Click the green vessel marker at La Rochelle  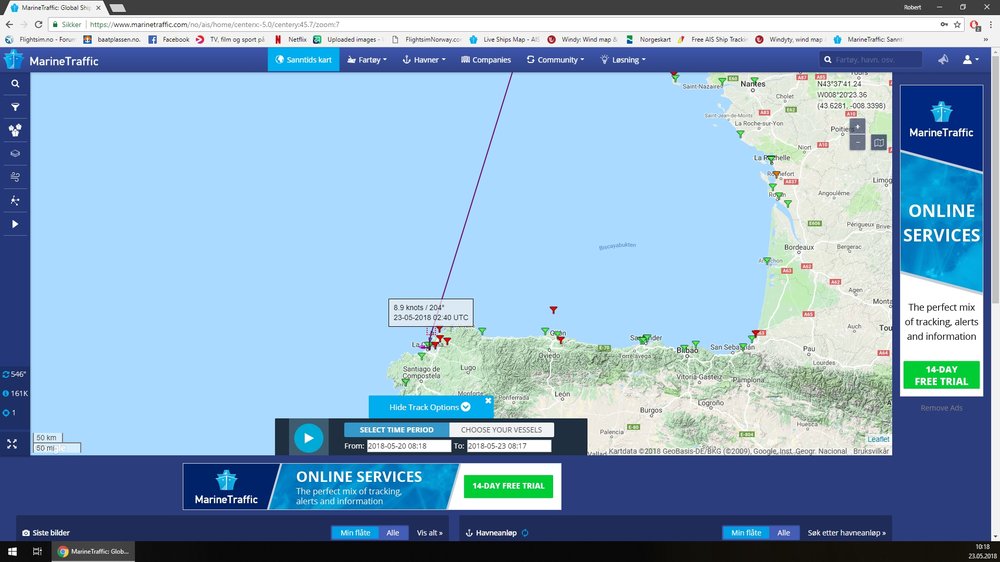pos(772,159)
